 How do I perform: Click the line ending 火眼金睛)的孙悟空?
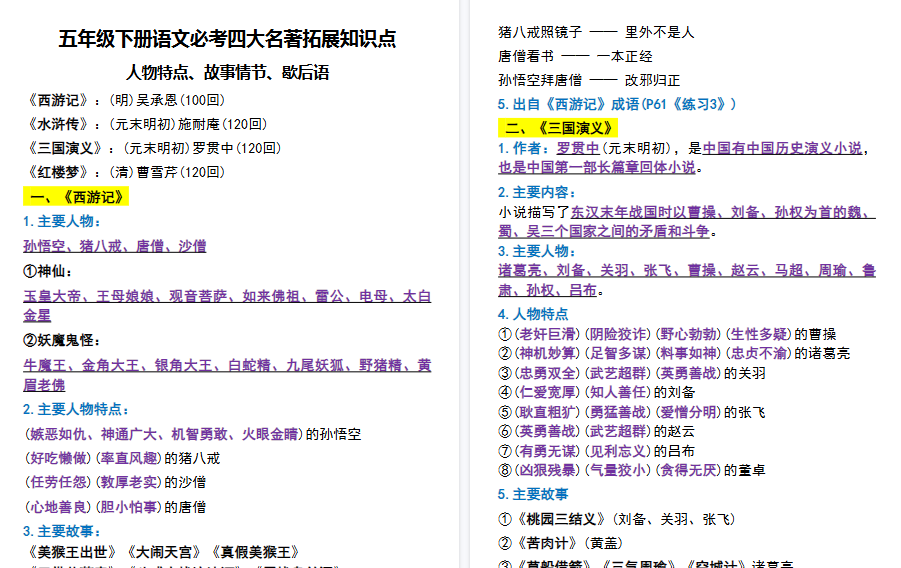tap(192, 434)
